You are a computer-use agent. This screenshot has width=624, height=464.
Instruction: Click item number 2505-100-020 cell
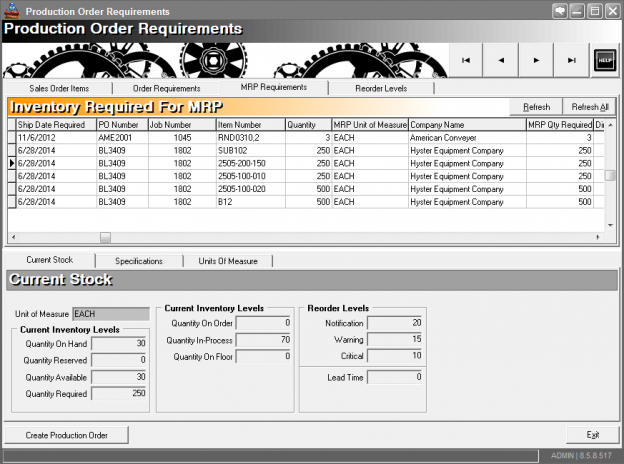tap(251, 189)
